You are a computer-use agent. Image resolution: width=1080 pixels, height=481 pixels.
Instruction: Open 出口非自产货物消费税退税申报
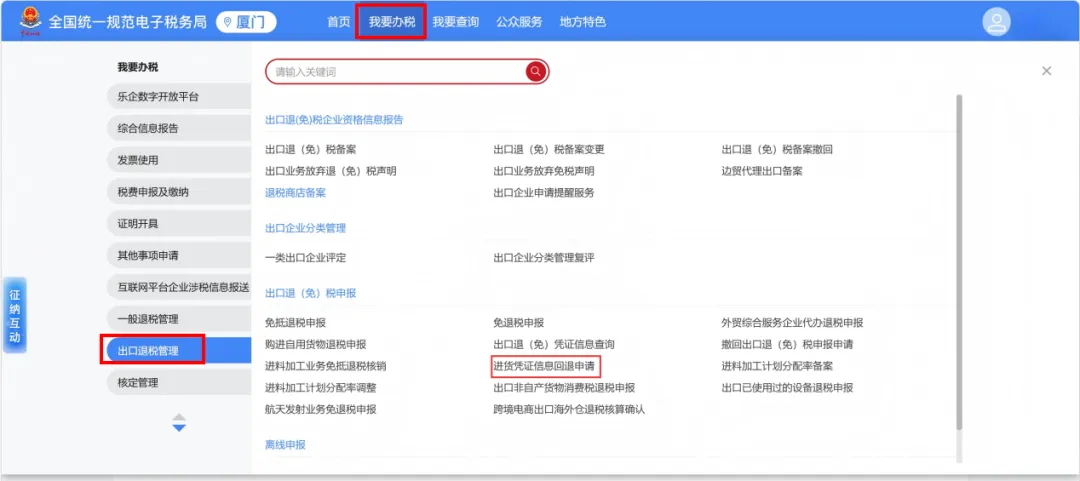point(564,387)
